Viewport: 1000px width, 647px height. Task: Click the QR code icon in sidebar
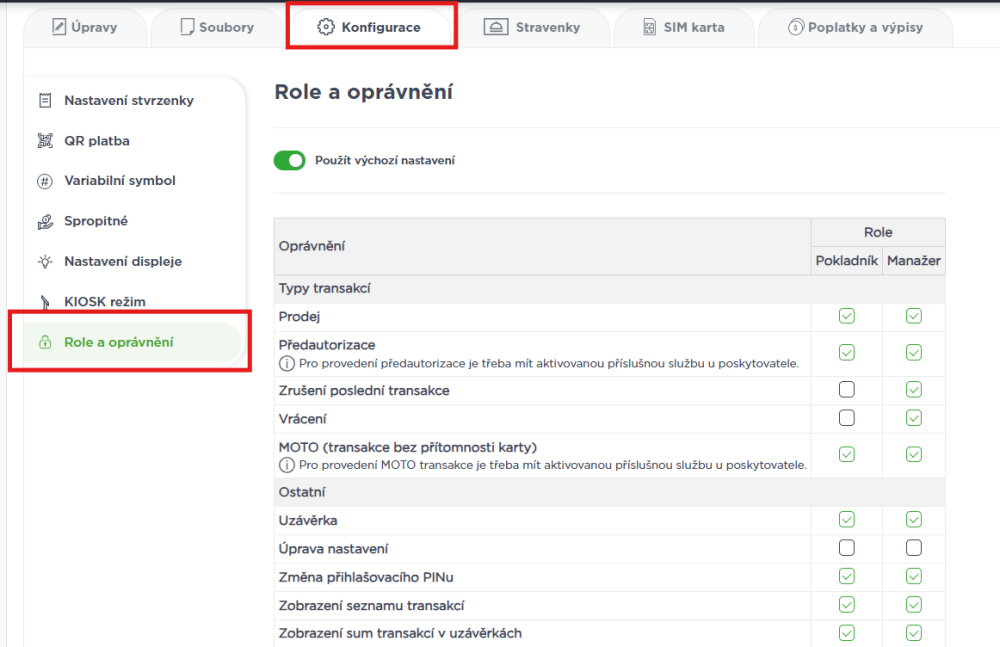[x=45, y=141]
